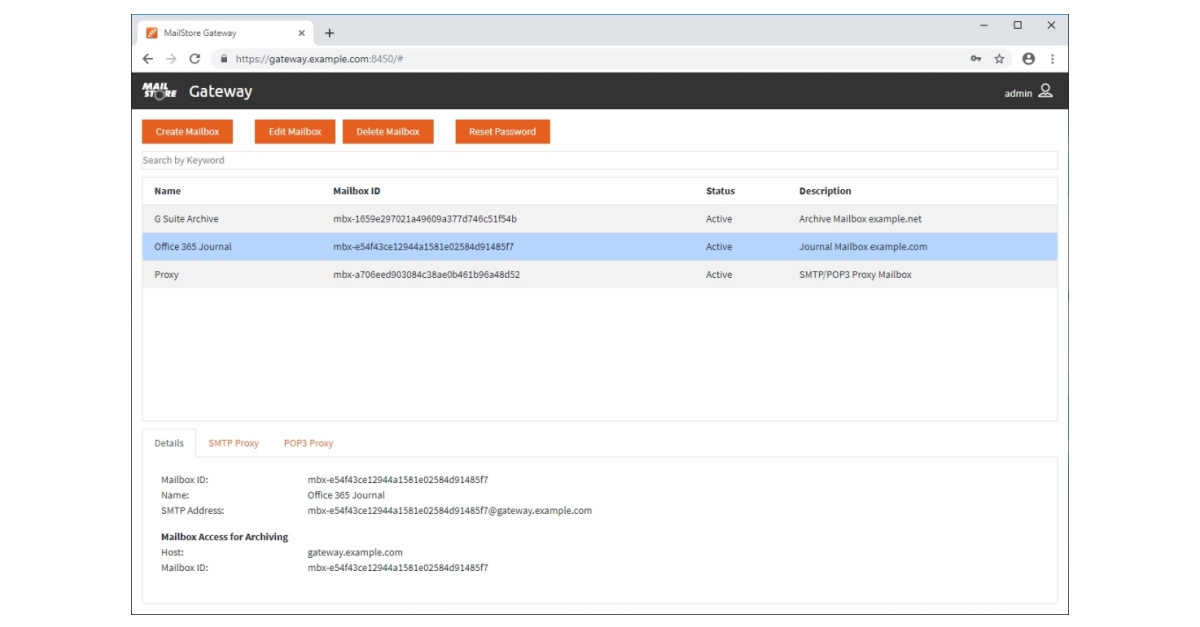Viewport: 1200px width, 627px height.
Task: Click the MailStore logo in header
Action: 160,91
